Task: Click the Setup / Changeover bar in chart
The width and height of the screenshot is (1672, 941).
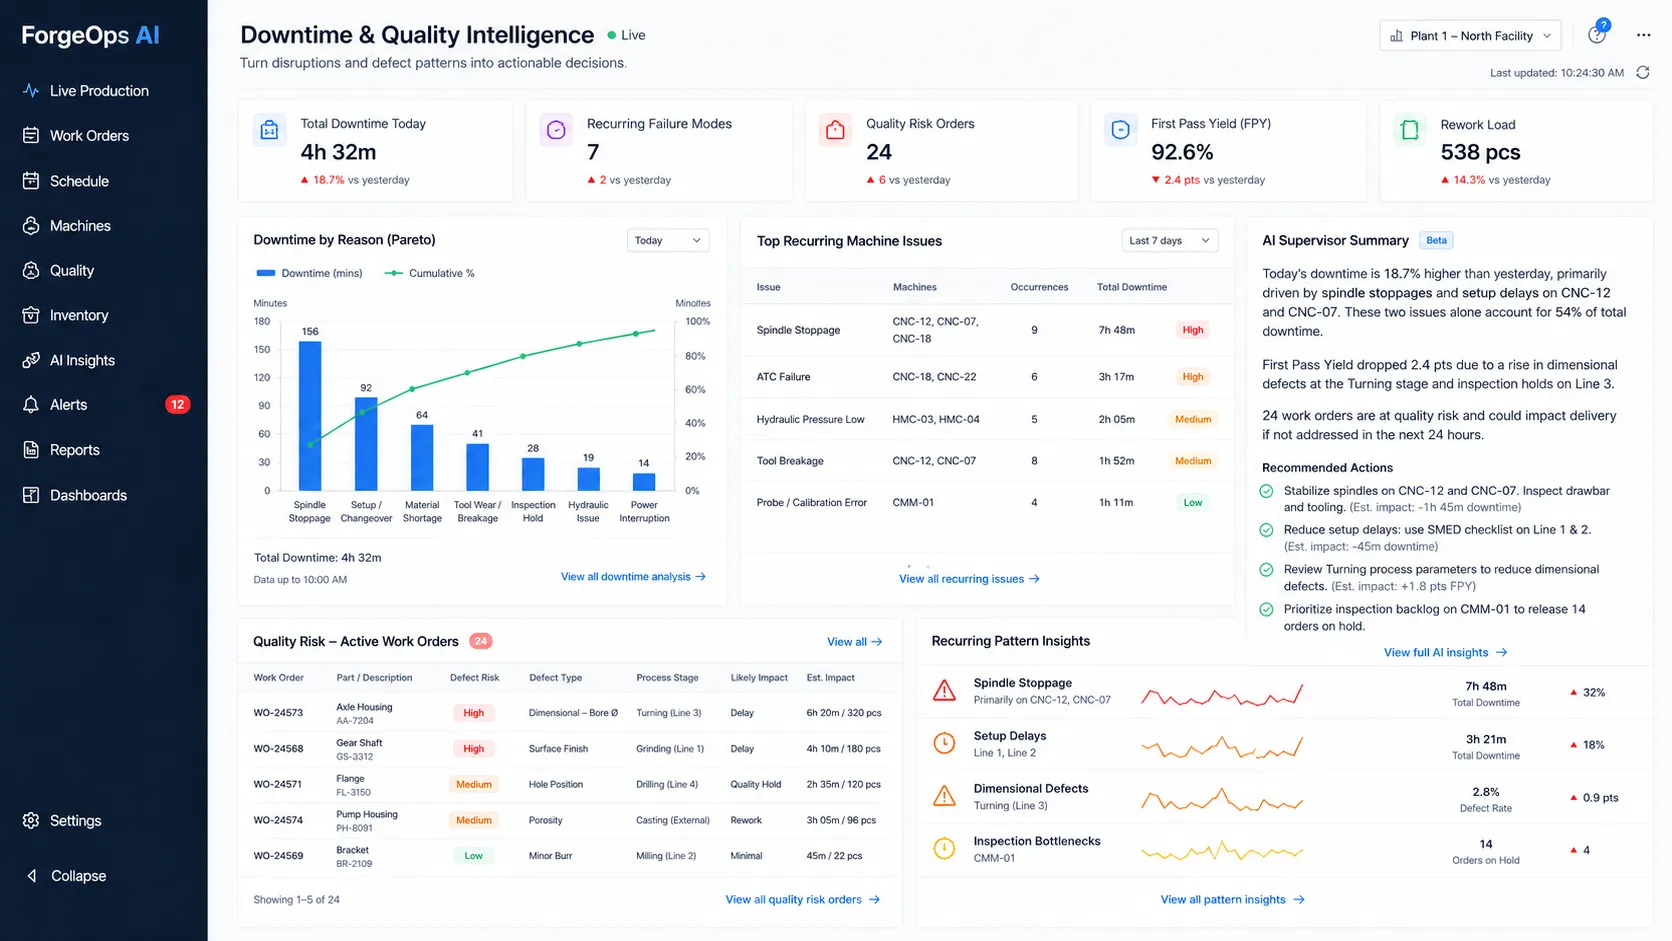Action: click(366, 444)
